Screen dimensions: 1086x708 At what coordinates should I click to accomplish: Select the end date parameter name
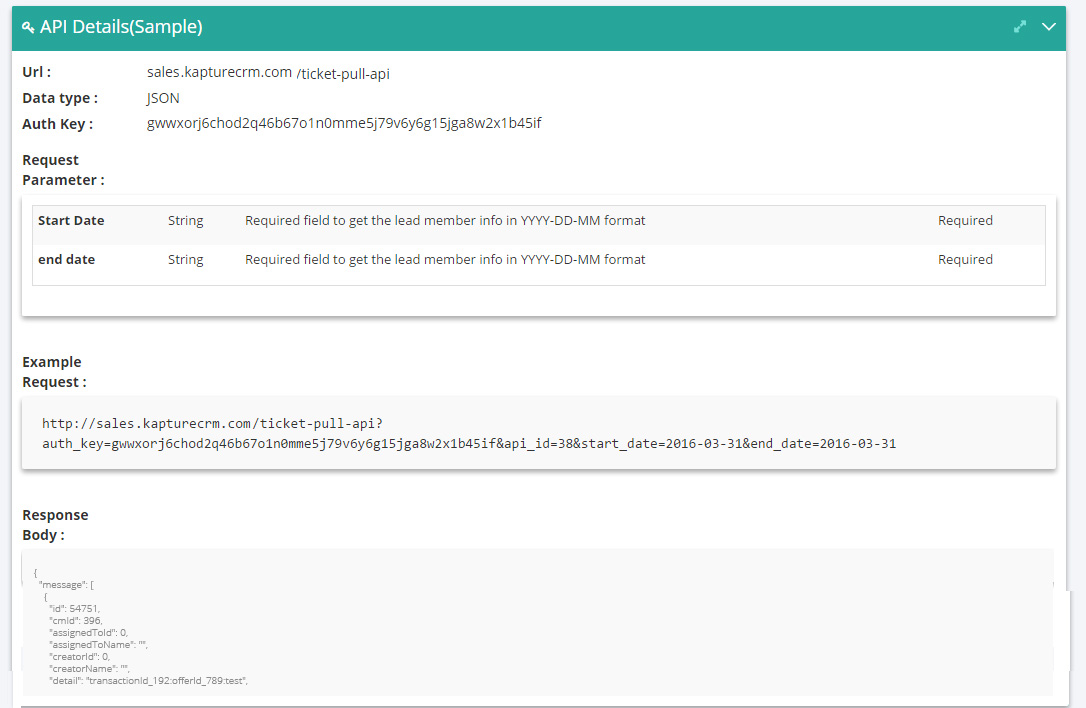click(x=66, y=259)
